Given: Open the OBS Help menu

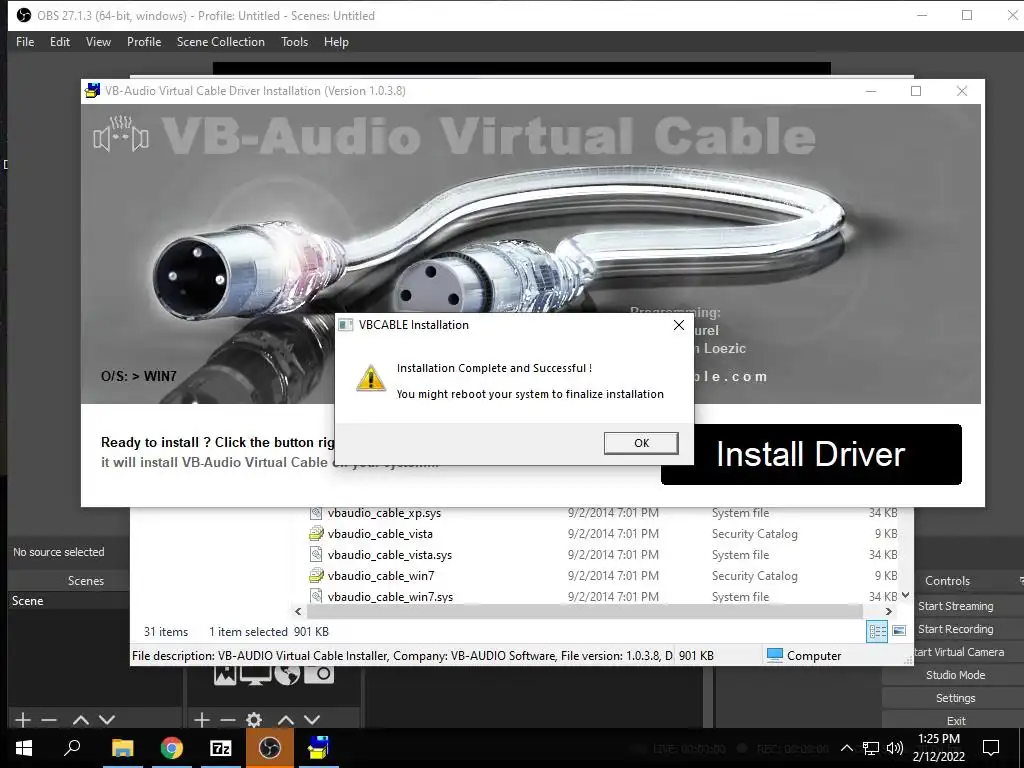Looking at the screenshot, I should coord(336,42).
